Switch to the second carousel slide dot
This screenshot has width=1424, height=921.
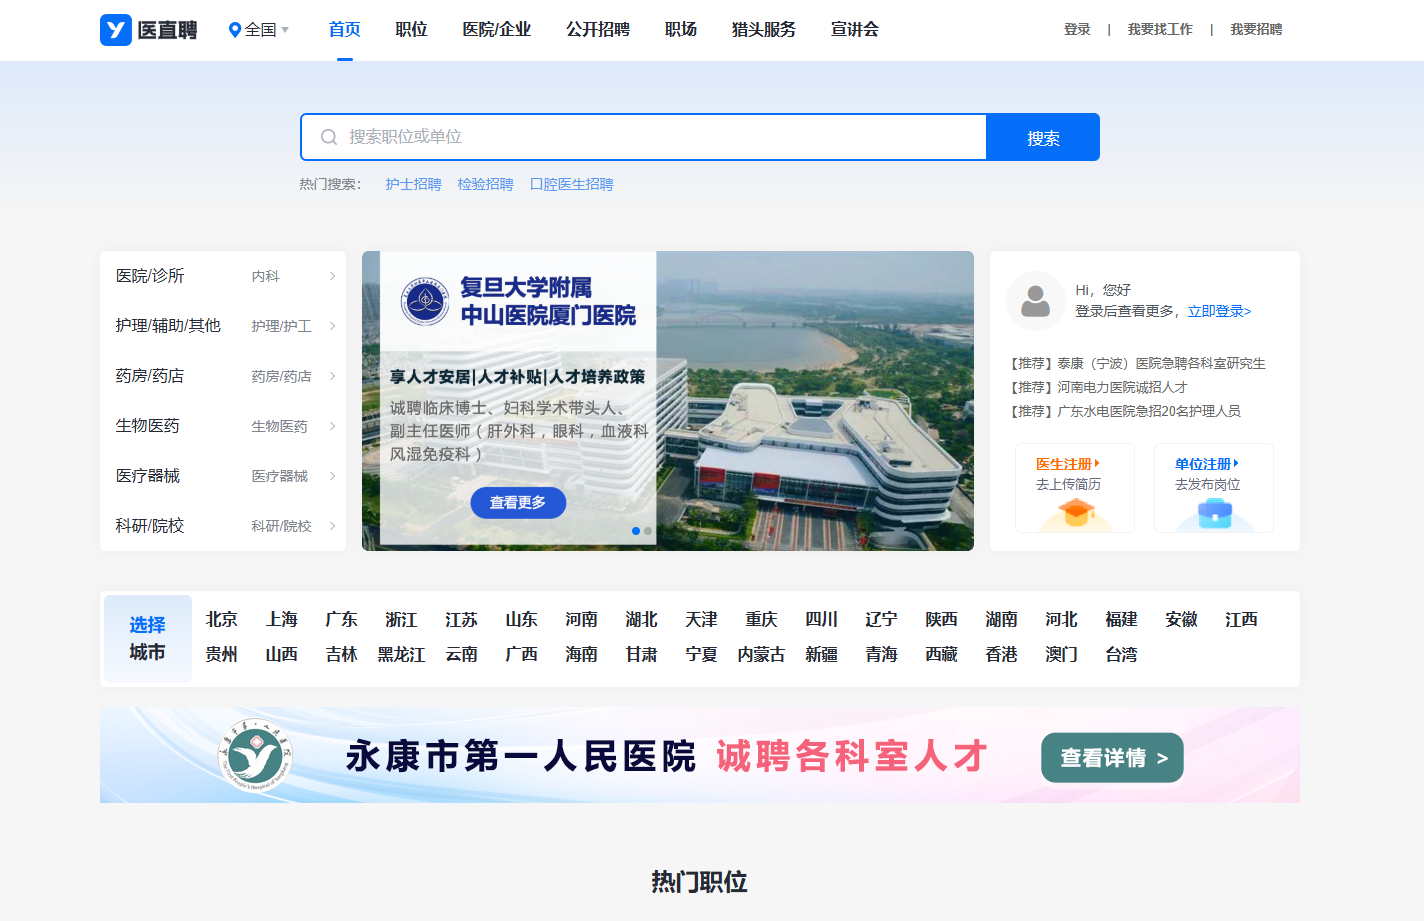click(x=648, y=531)
